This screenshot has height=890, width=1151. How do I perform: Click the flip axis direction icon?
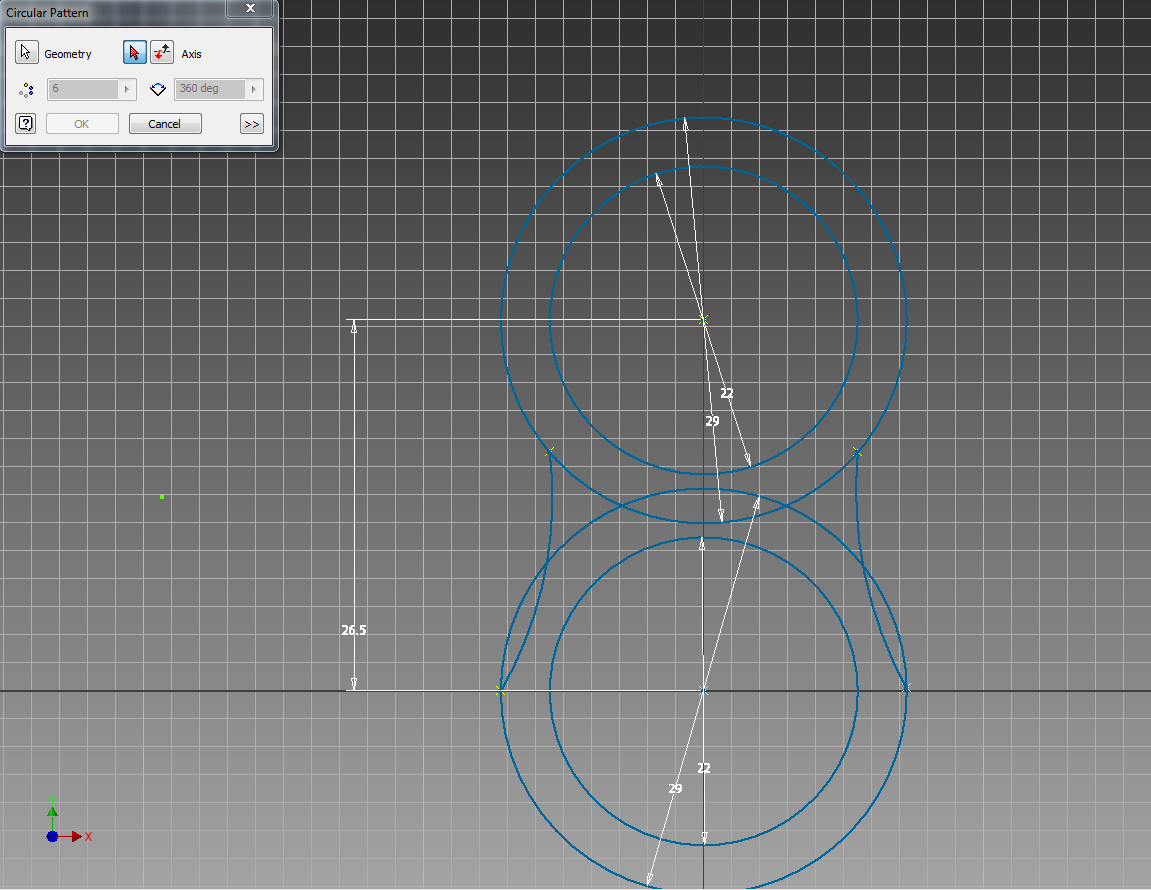pyautogui.click(x=161, y=53)
